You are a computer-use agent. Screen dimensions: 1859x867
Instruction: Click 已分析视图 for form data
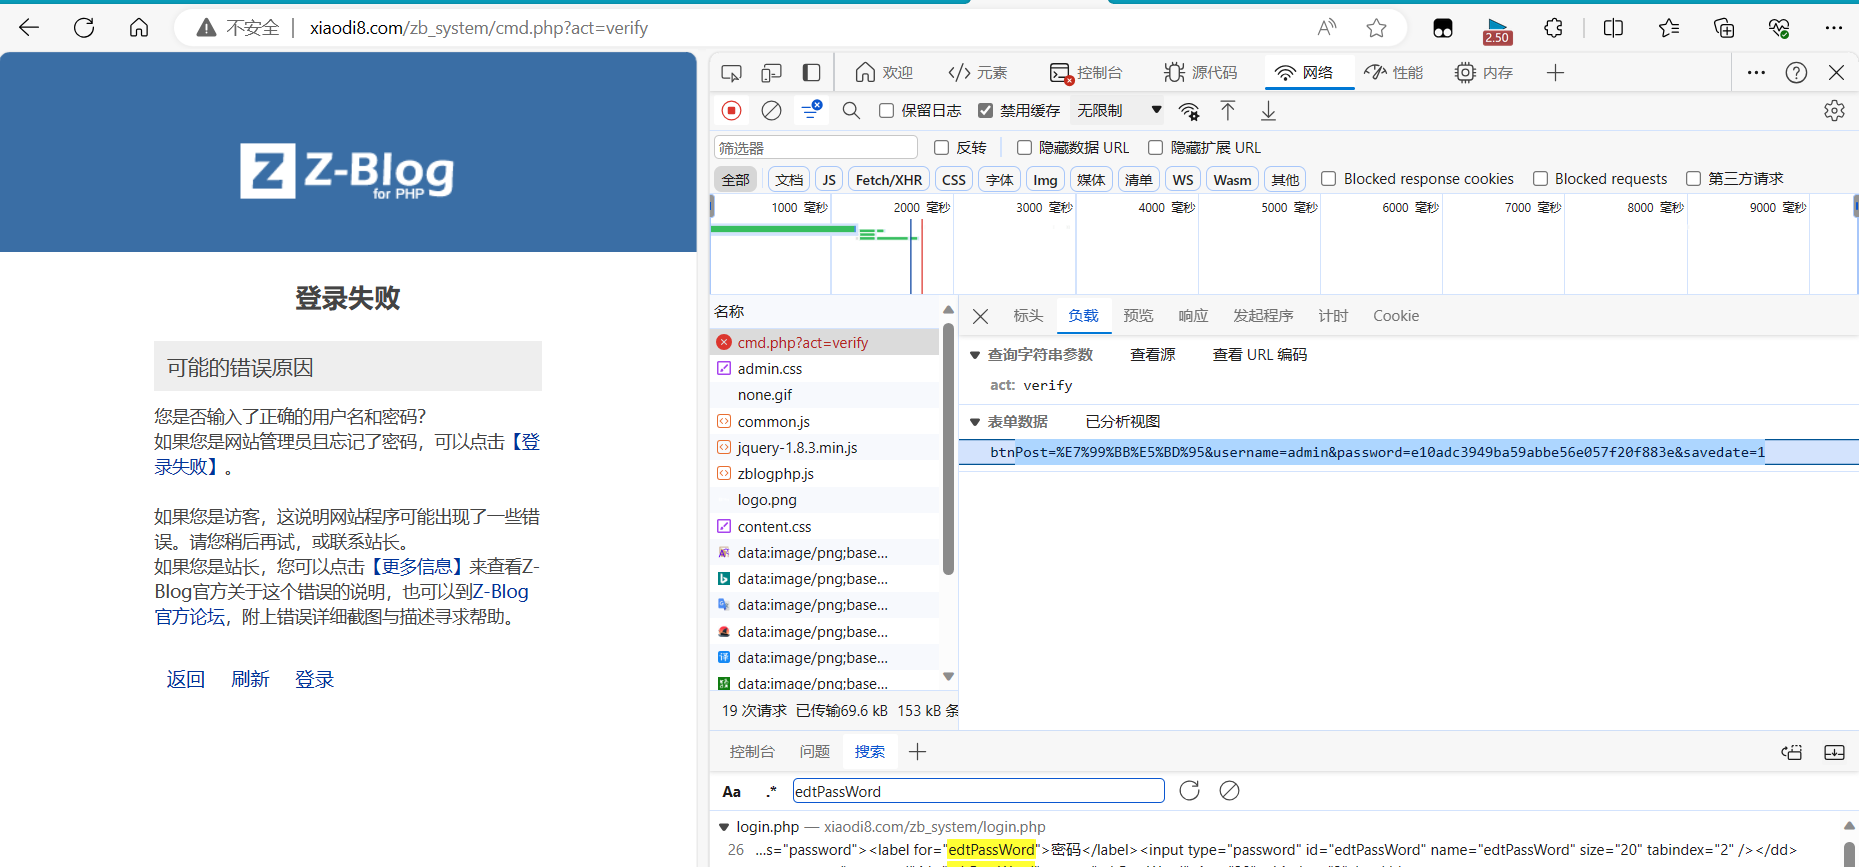[x=1123, y=422]
